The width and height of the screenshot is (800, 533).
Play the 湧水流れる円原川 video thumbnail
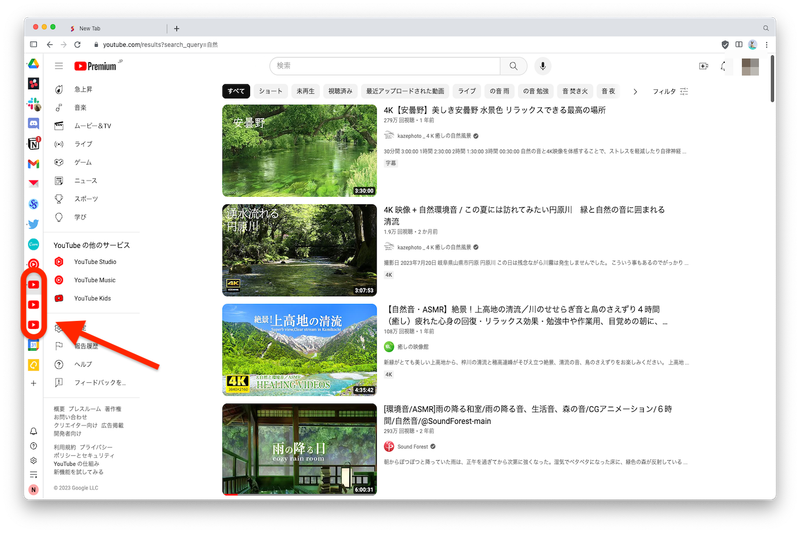(x=299, y=250)
